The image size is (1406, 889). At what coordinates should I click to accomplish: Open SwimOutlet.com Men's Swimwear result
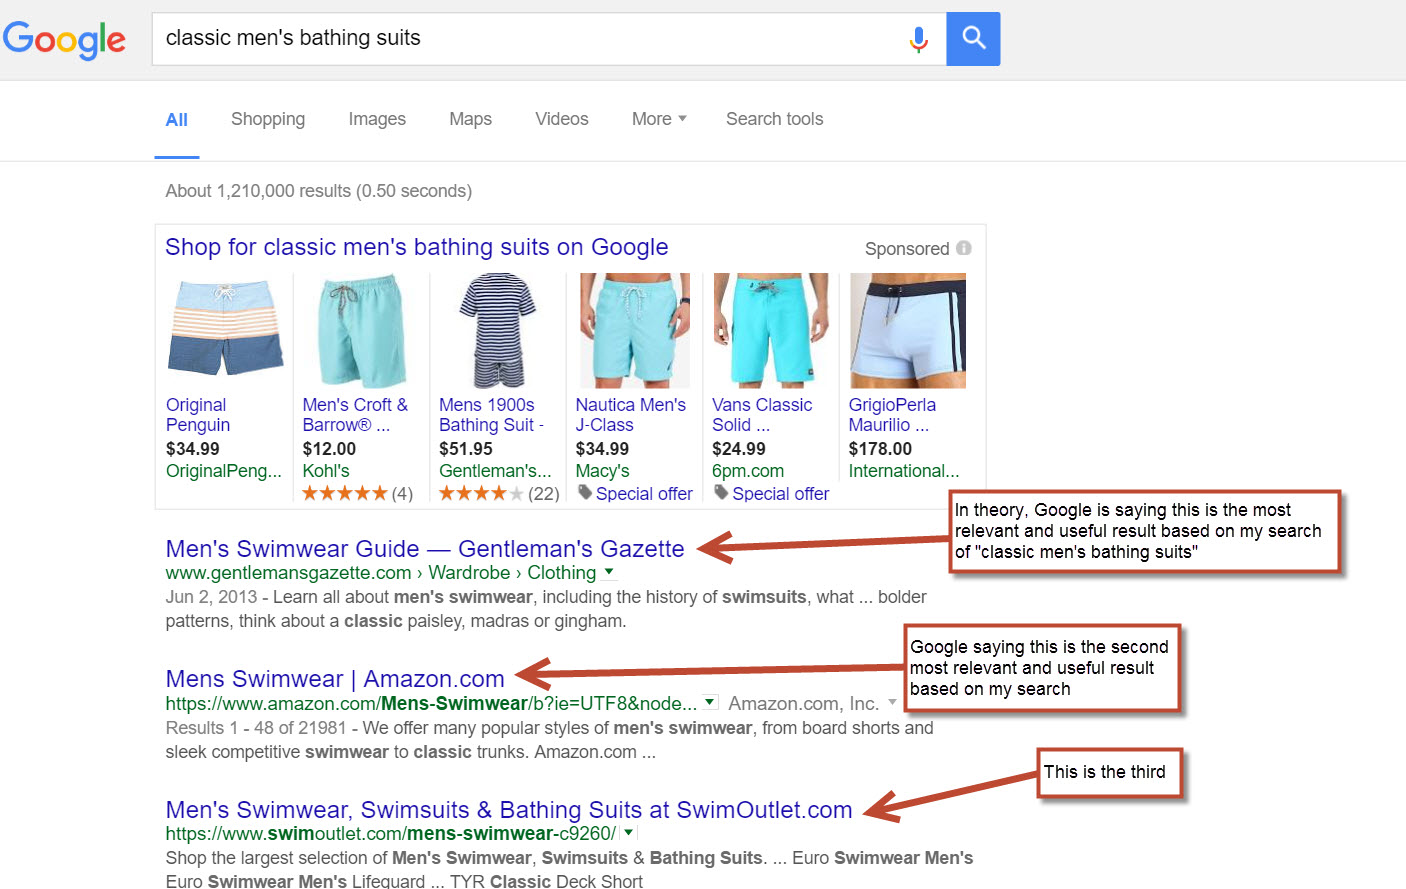(x=509, y=810)
